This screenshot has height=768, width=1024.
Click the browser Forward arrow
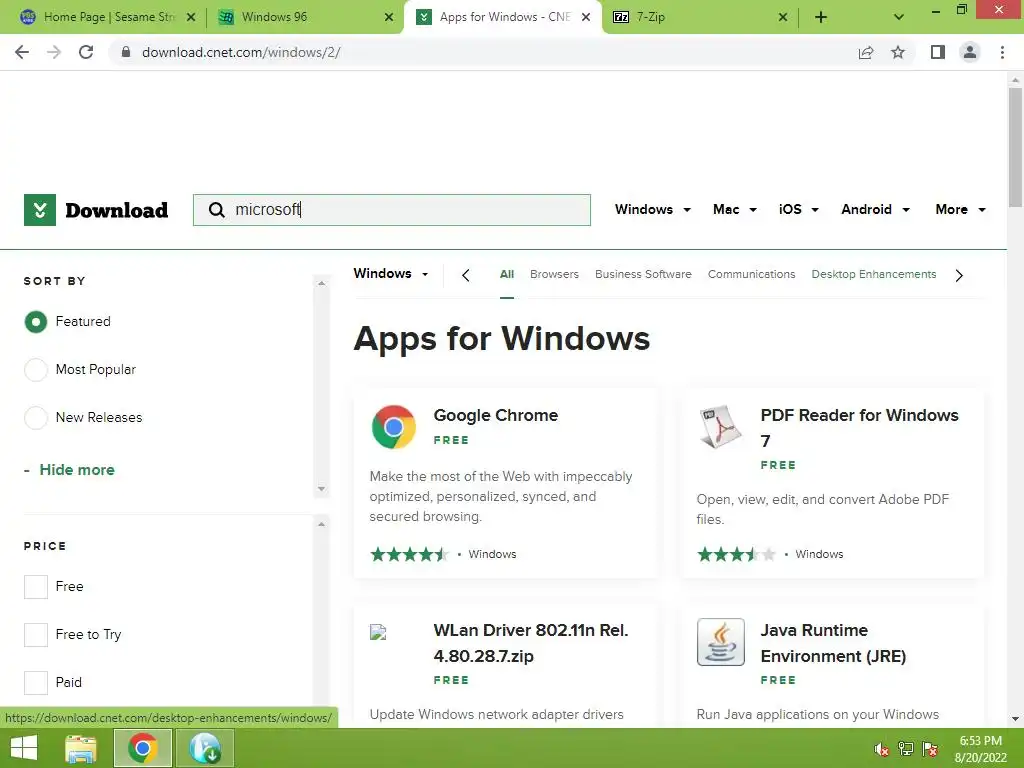pyautogui.click(x=54, y=52)
